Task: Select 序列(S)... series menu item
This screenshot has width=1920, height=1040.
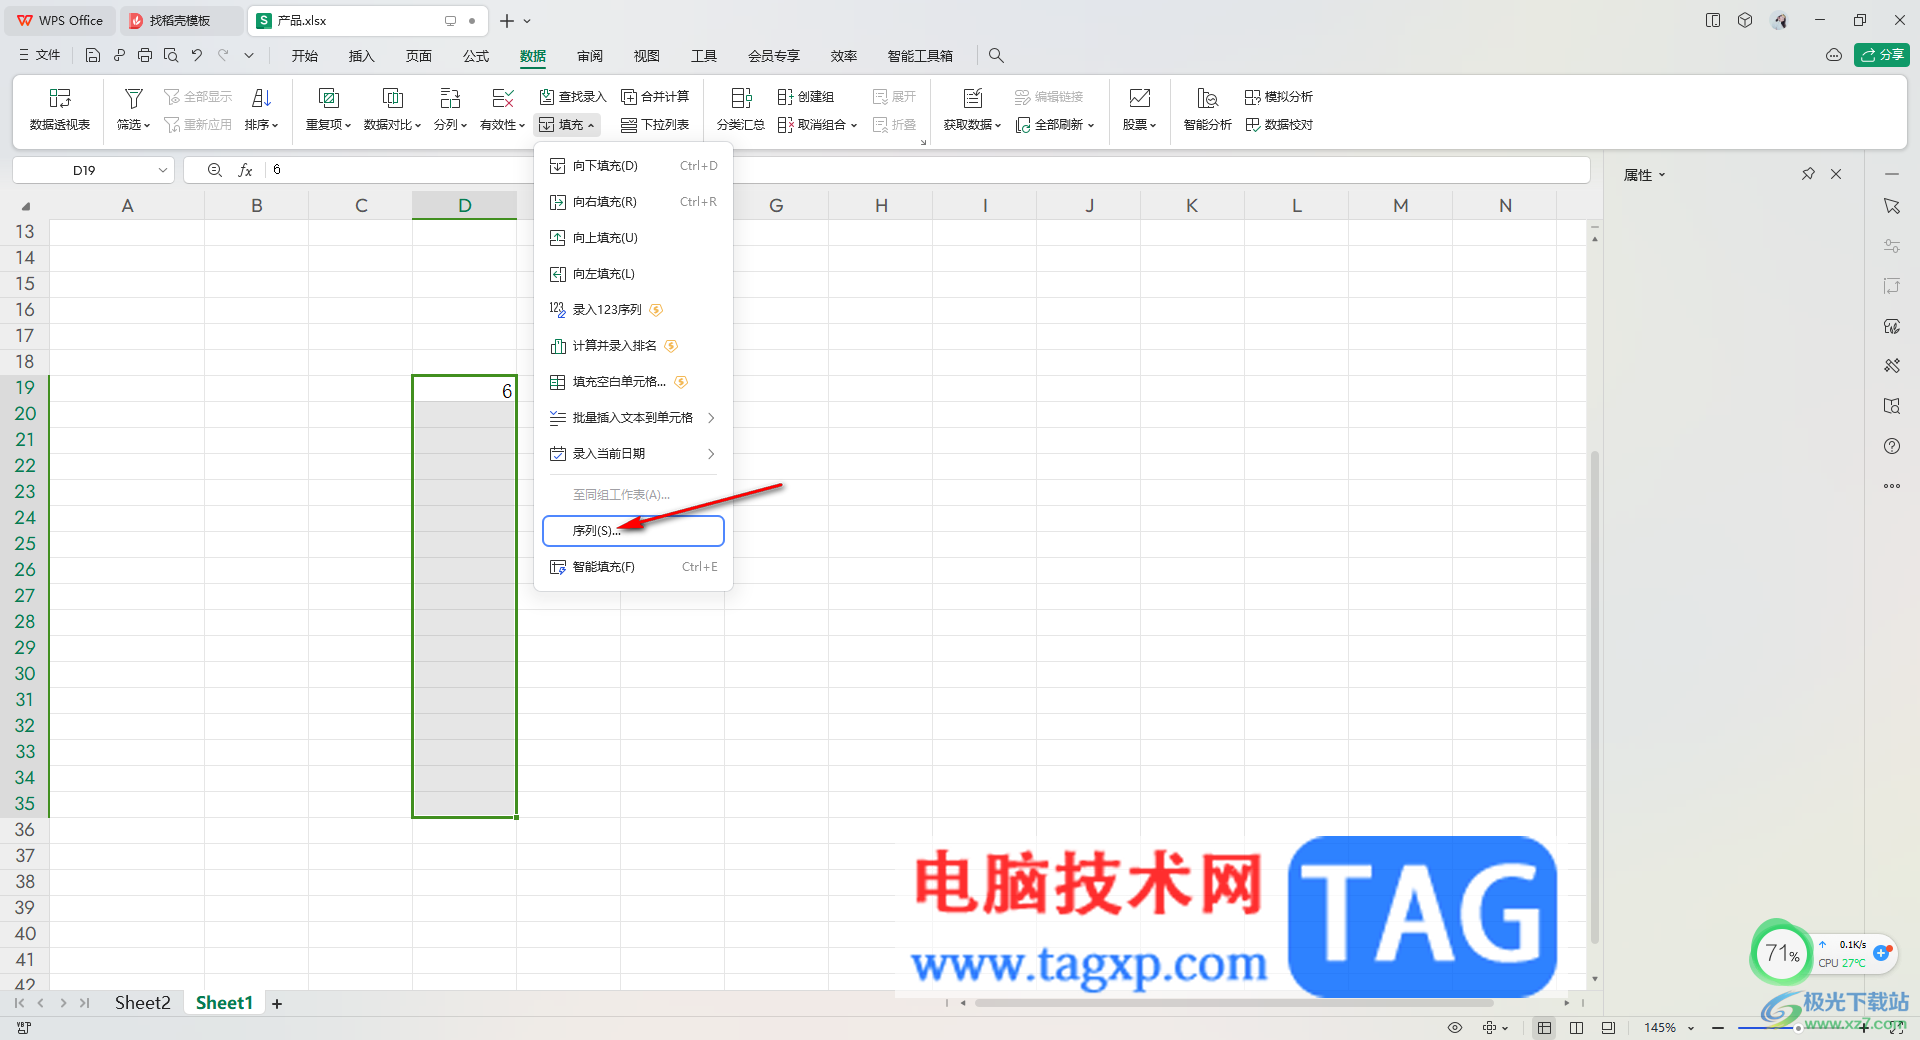Action: [633, 531]
